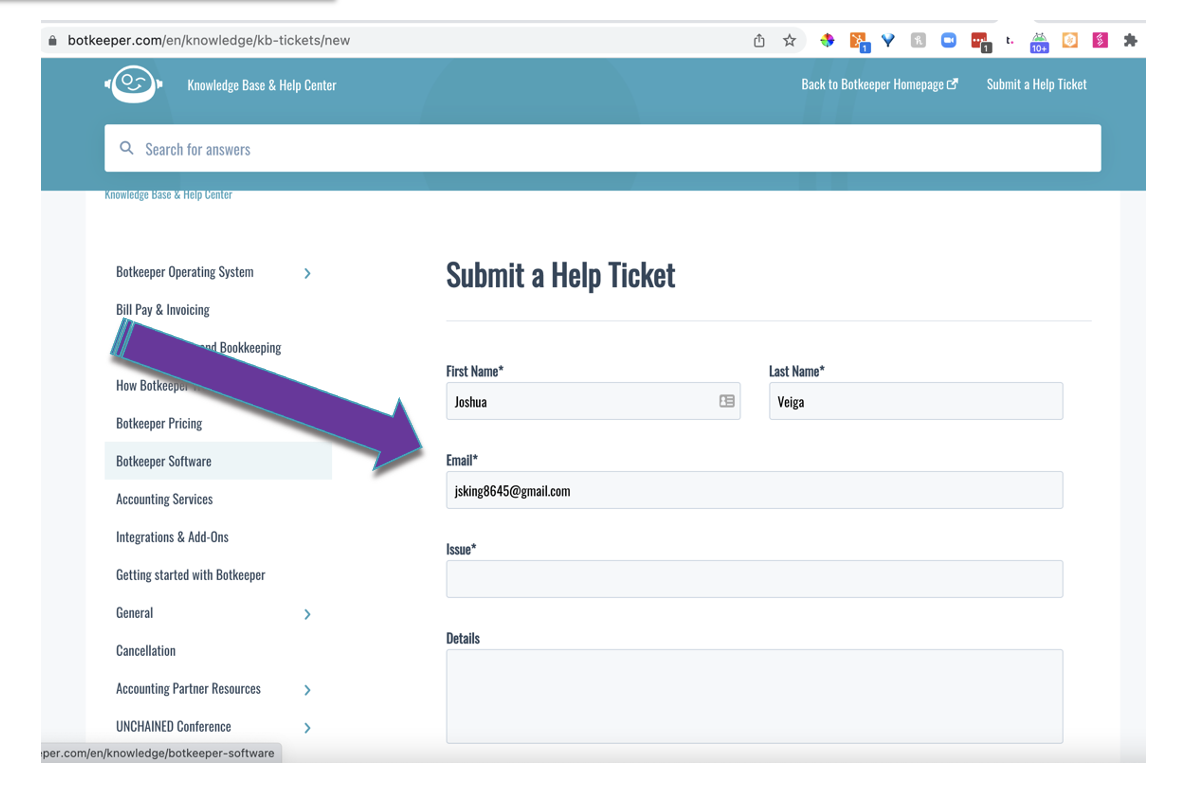Expand Accounting Partner Resources chevron
This screenshot has height=800, width=1186.
[307, 690]
